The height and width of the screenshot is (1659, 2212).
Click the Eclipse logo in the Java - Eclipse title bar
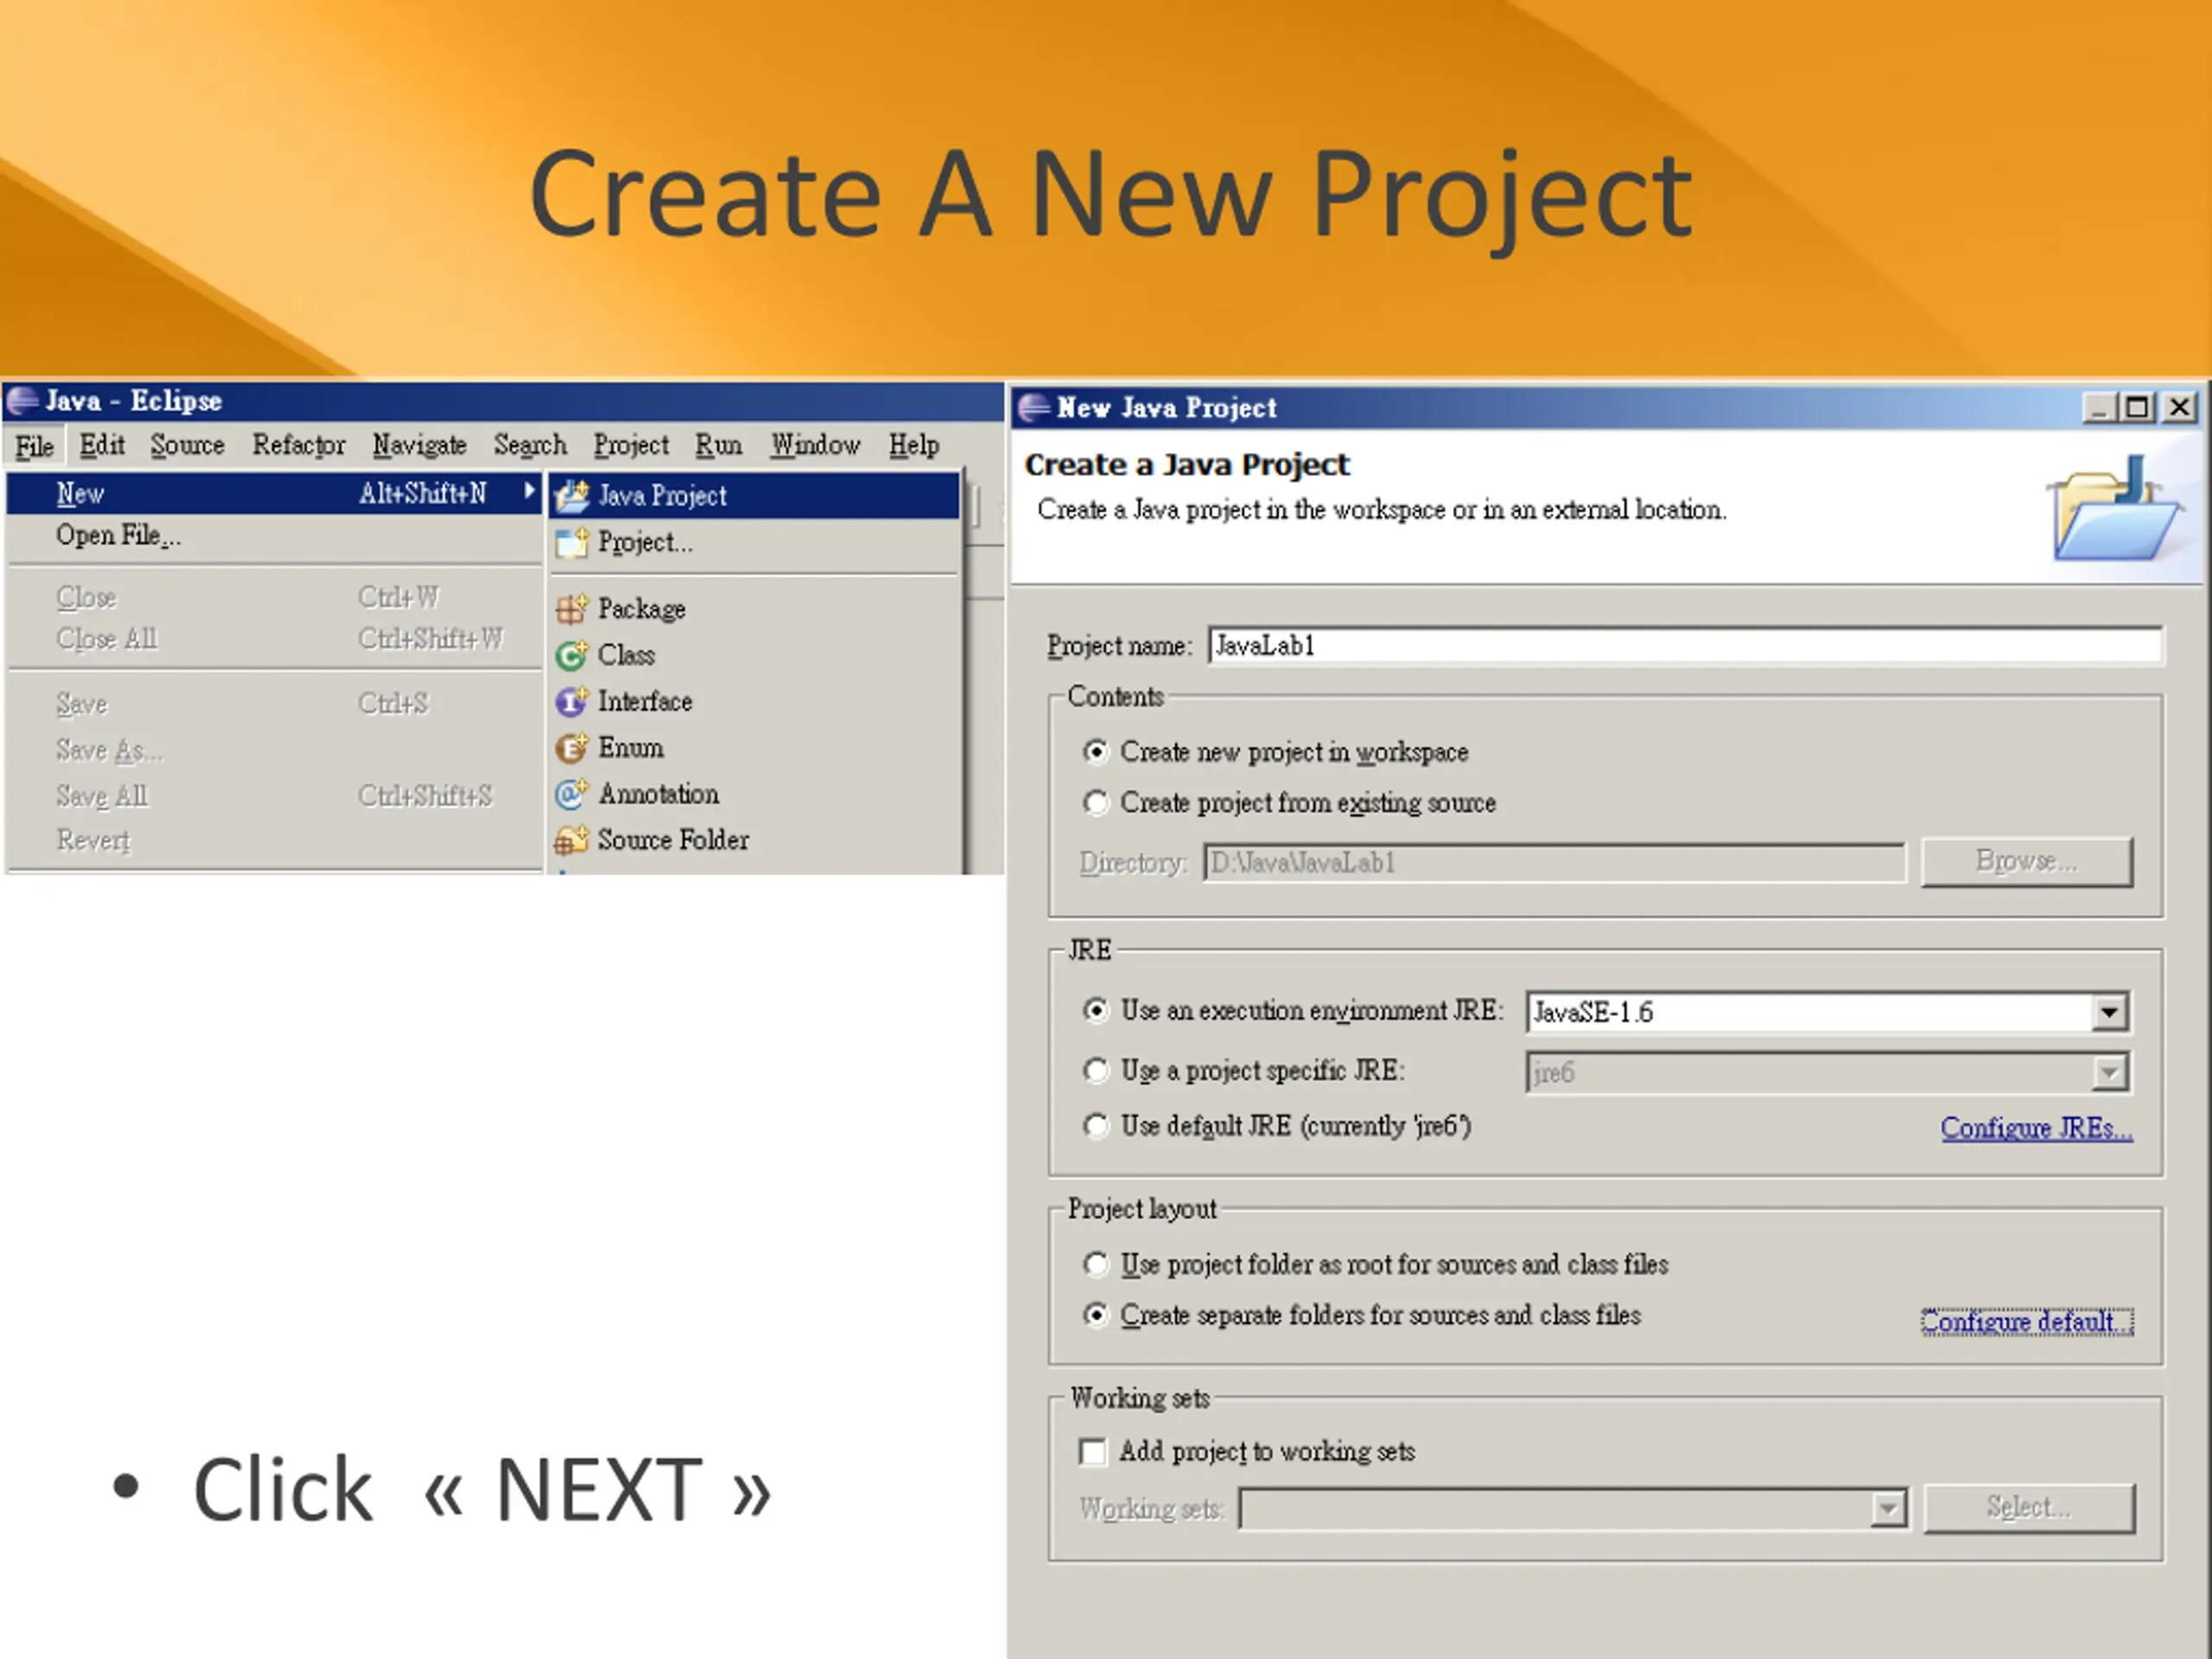[22, 401]
